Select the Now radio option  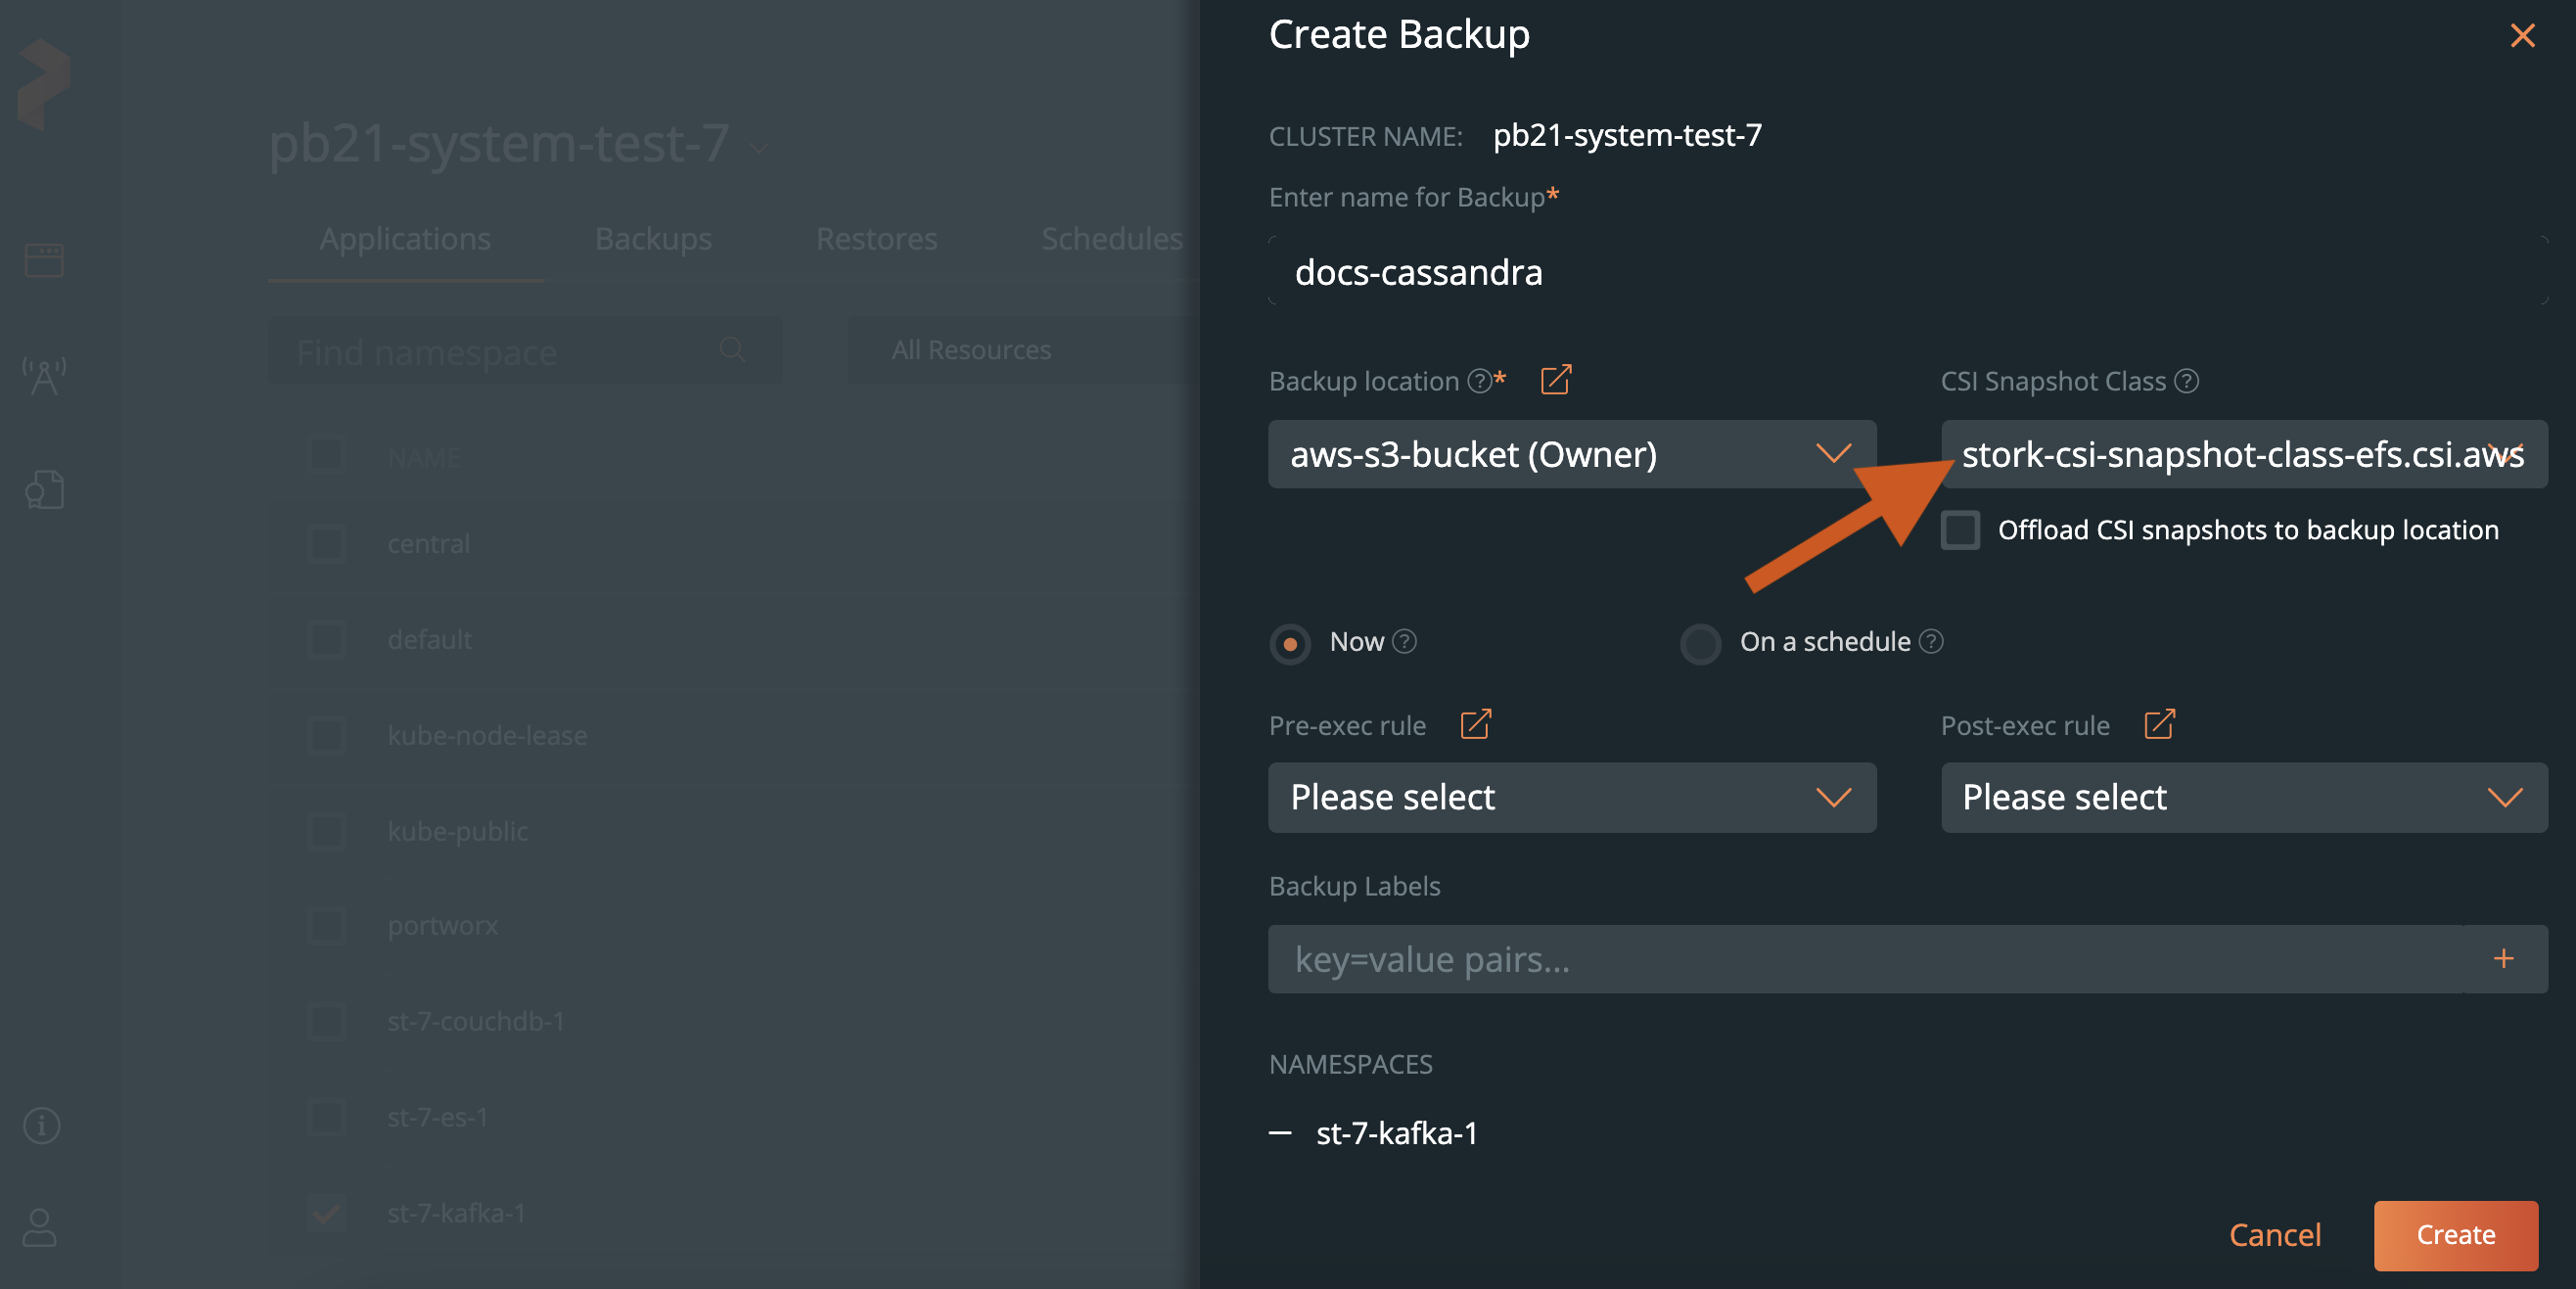(1290, 643)
